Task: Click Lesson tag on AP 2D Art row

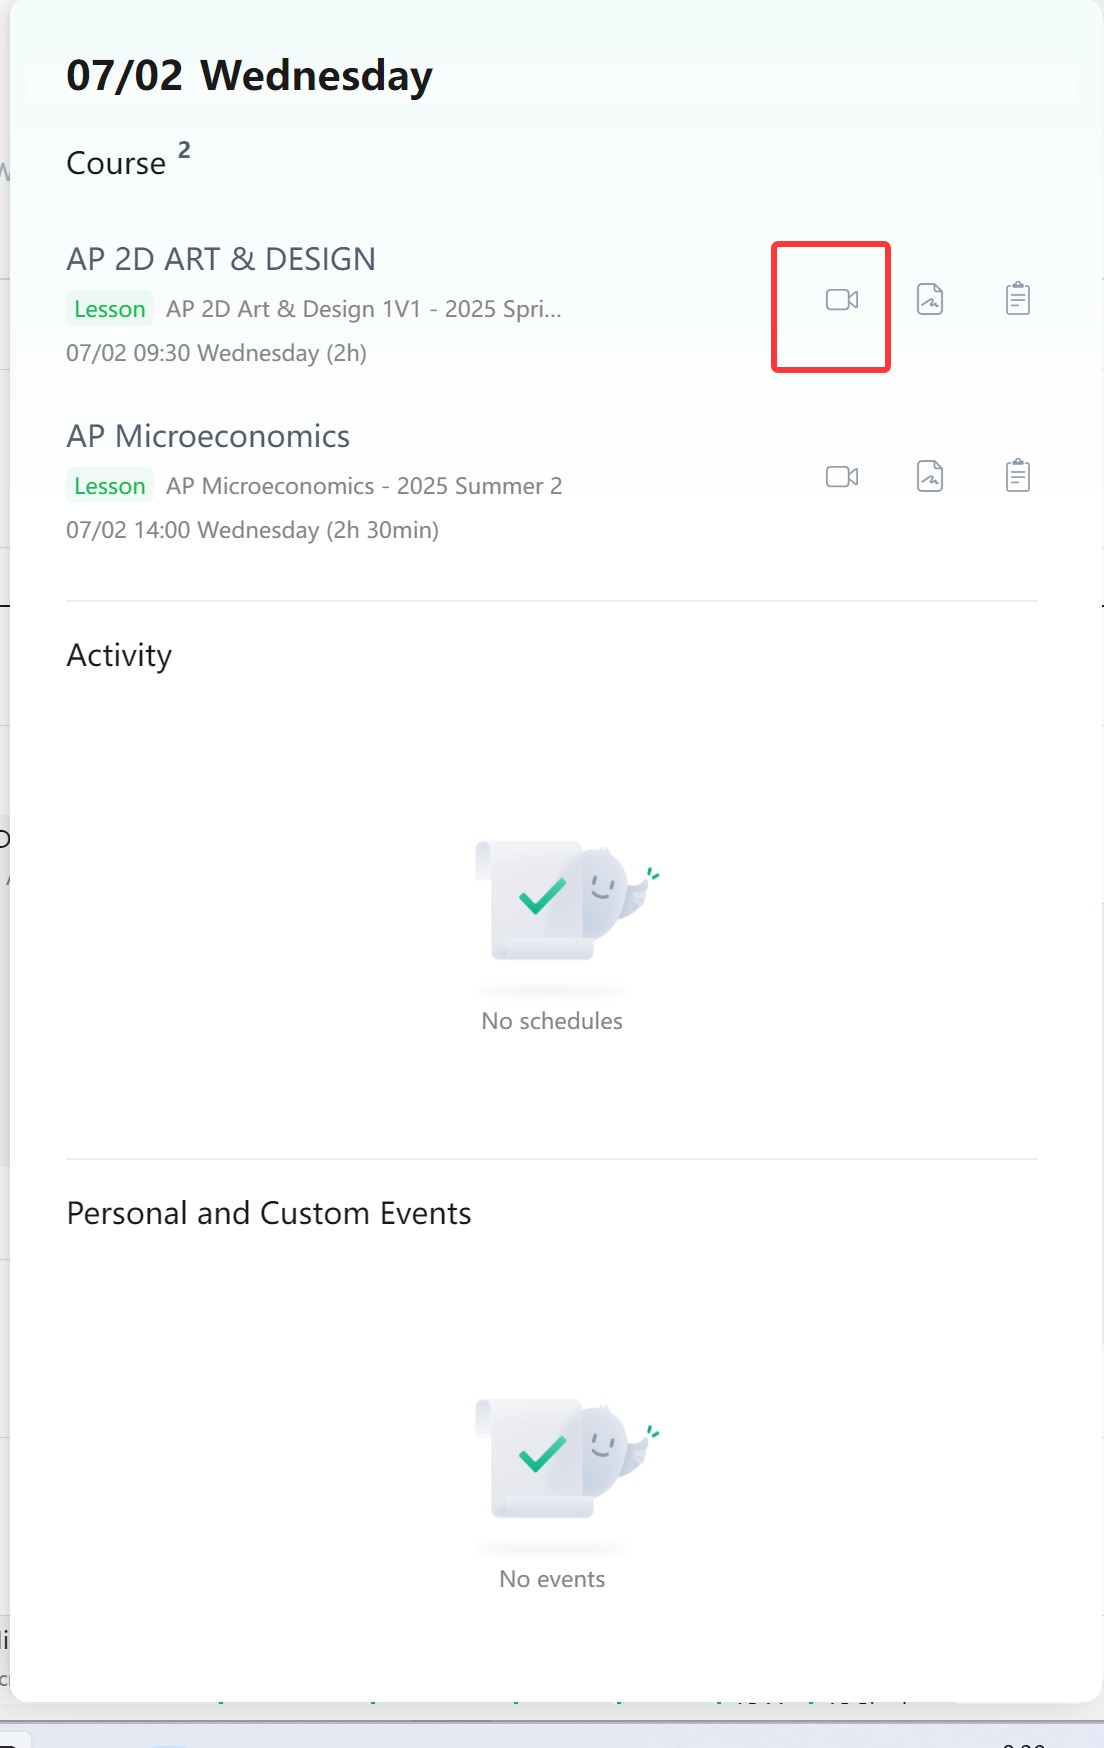Action: (x=109, y=309)
